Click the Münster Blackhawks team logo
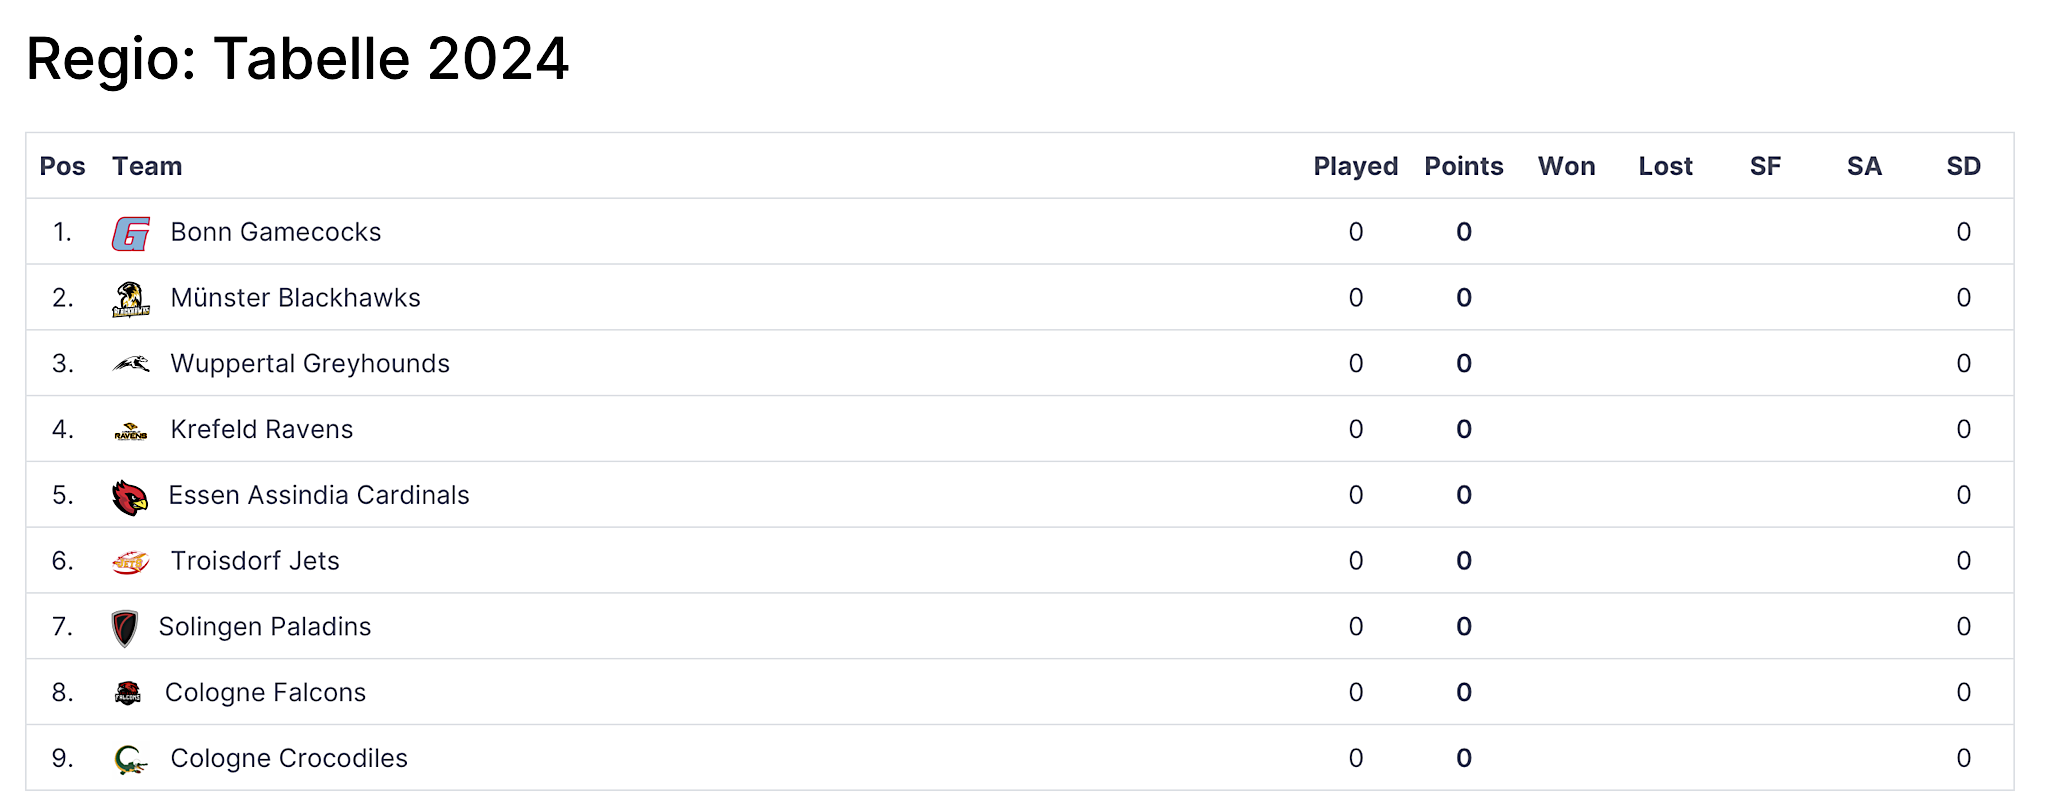Screen dimensions: 2048x812 coord(131,299)
